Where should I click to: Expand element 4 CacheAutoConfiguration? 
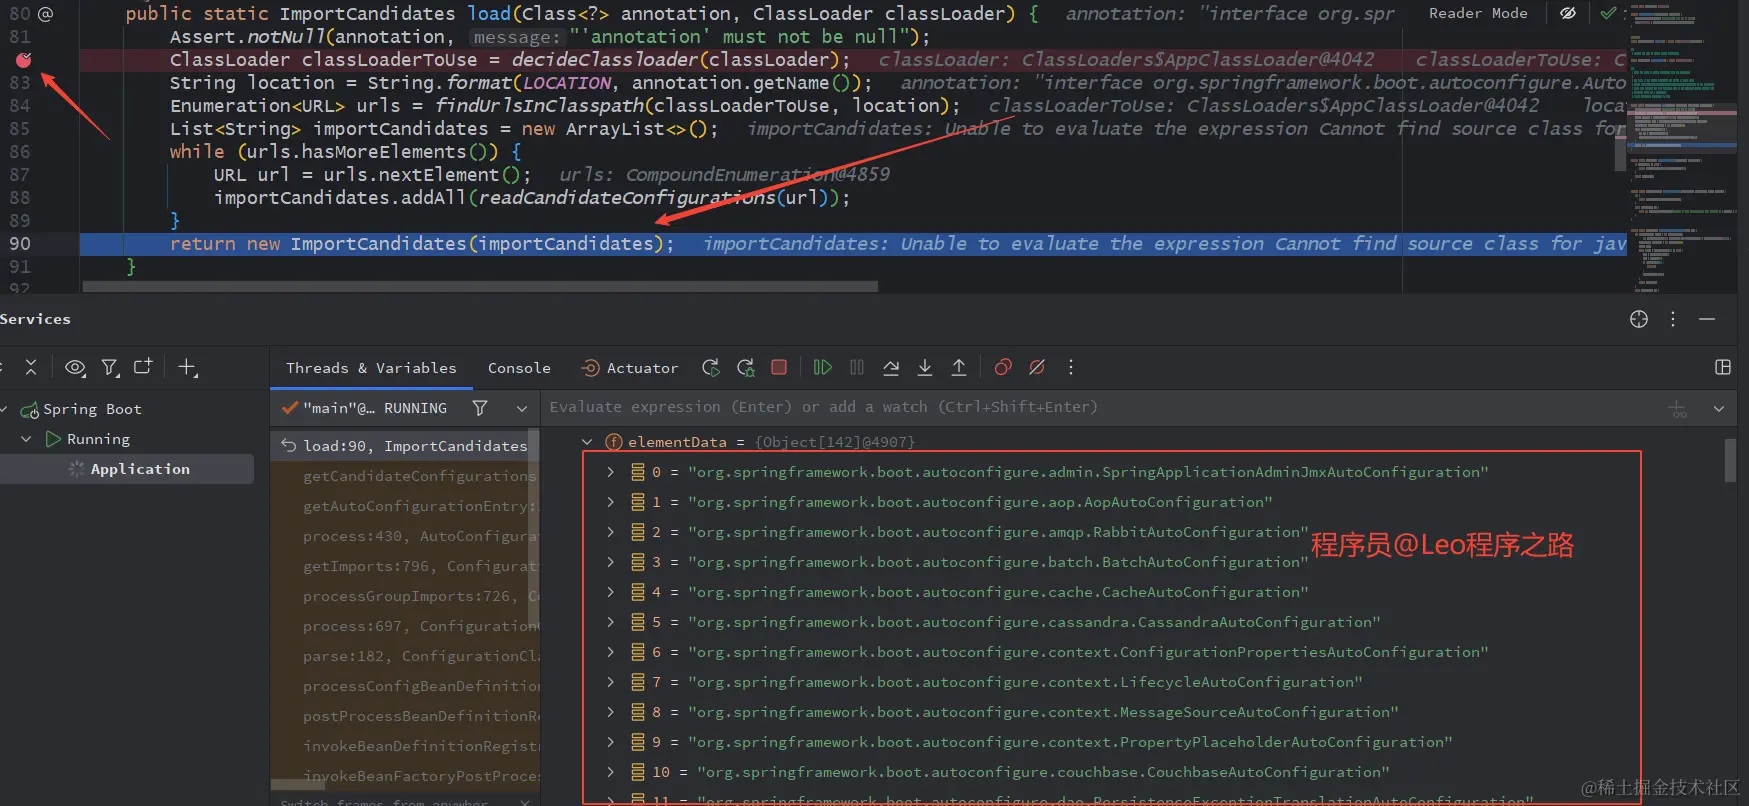click(x=610, y=592)
